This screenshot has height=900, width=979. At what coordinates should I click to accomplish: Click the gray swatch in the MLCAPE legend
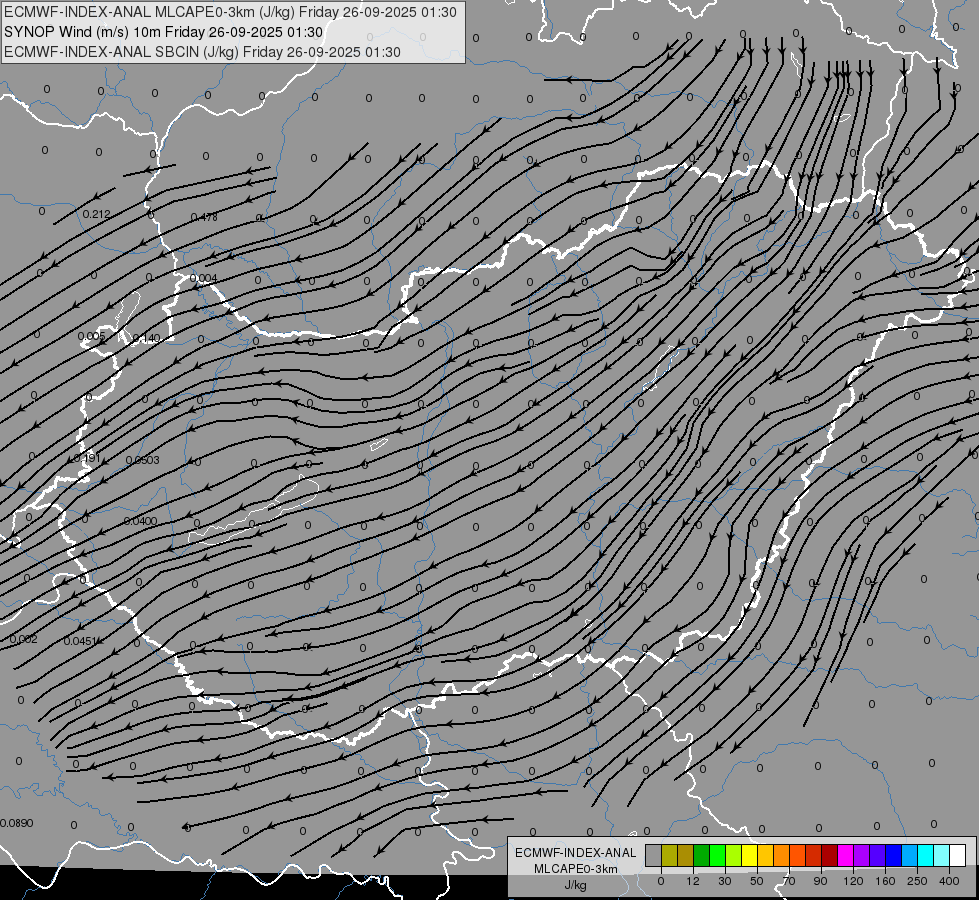(654, 856)
